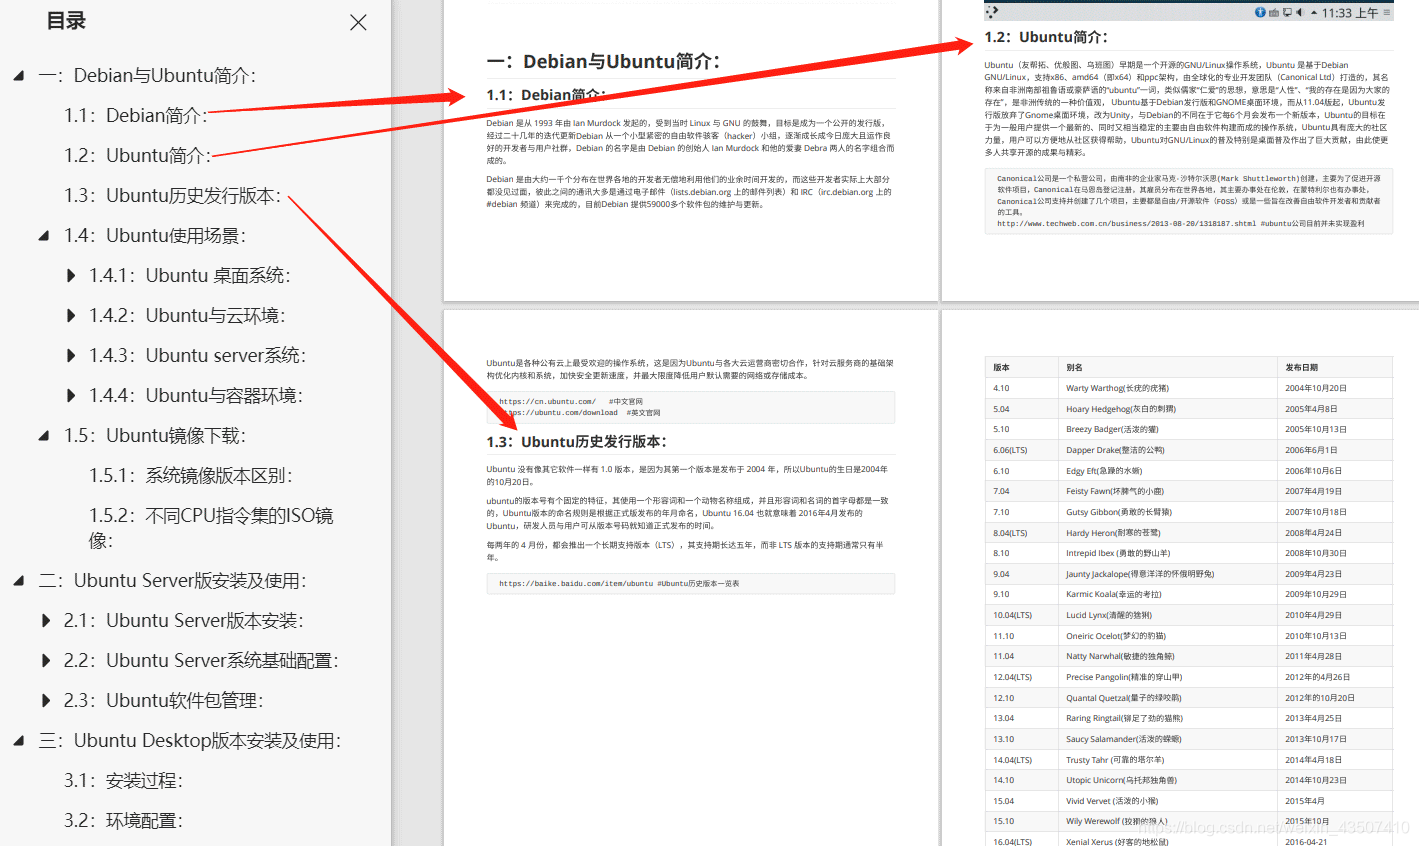Image resolution: width=1419 pixels, height=846 pixels.
Task: Go to 1.4.1:Ubuntu 桌面系统 entry
Action: (x=190, y=276)
